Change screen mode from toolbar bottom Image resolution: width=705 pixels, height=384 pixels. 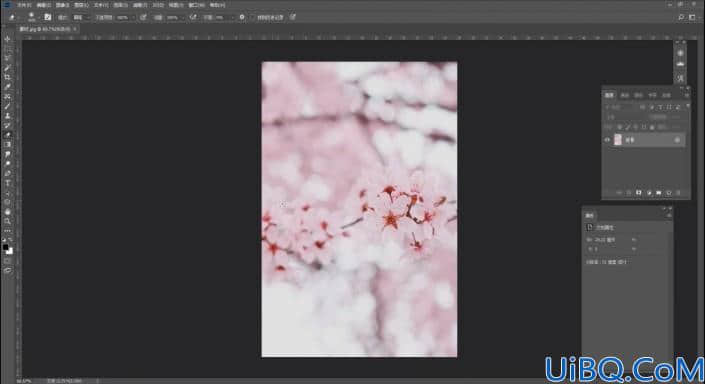tap(7, 270)
